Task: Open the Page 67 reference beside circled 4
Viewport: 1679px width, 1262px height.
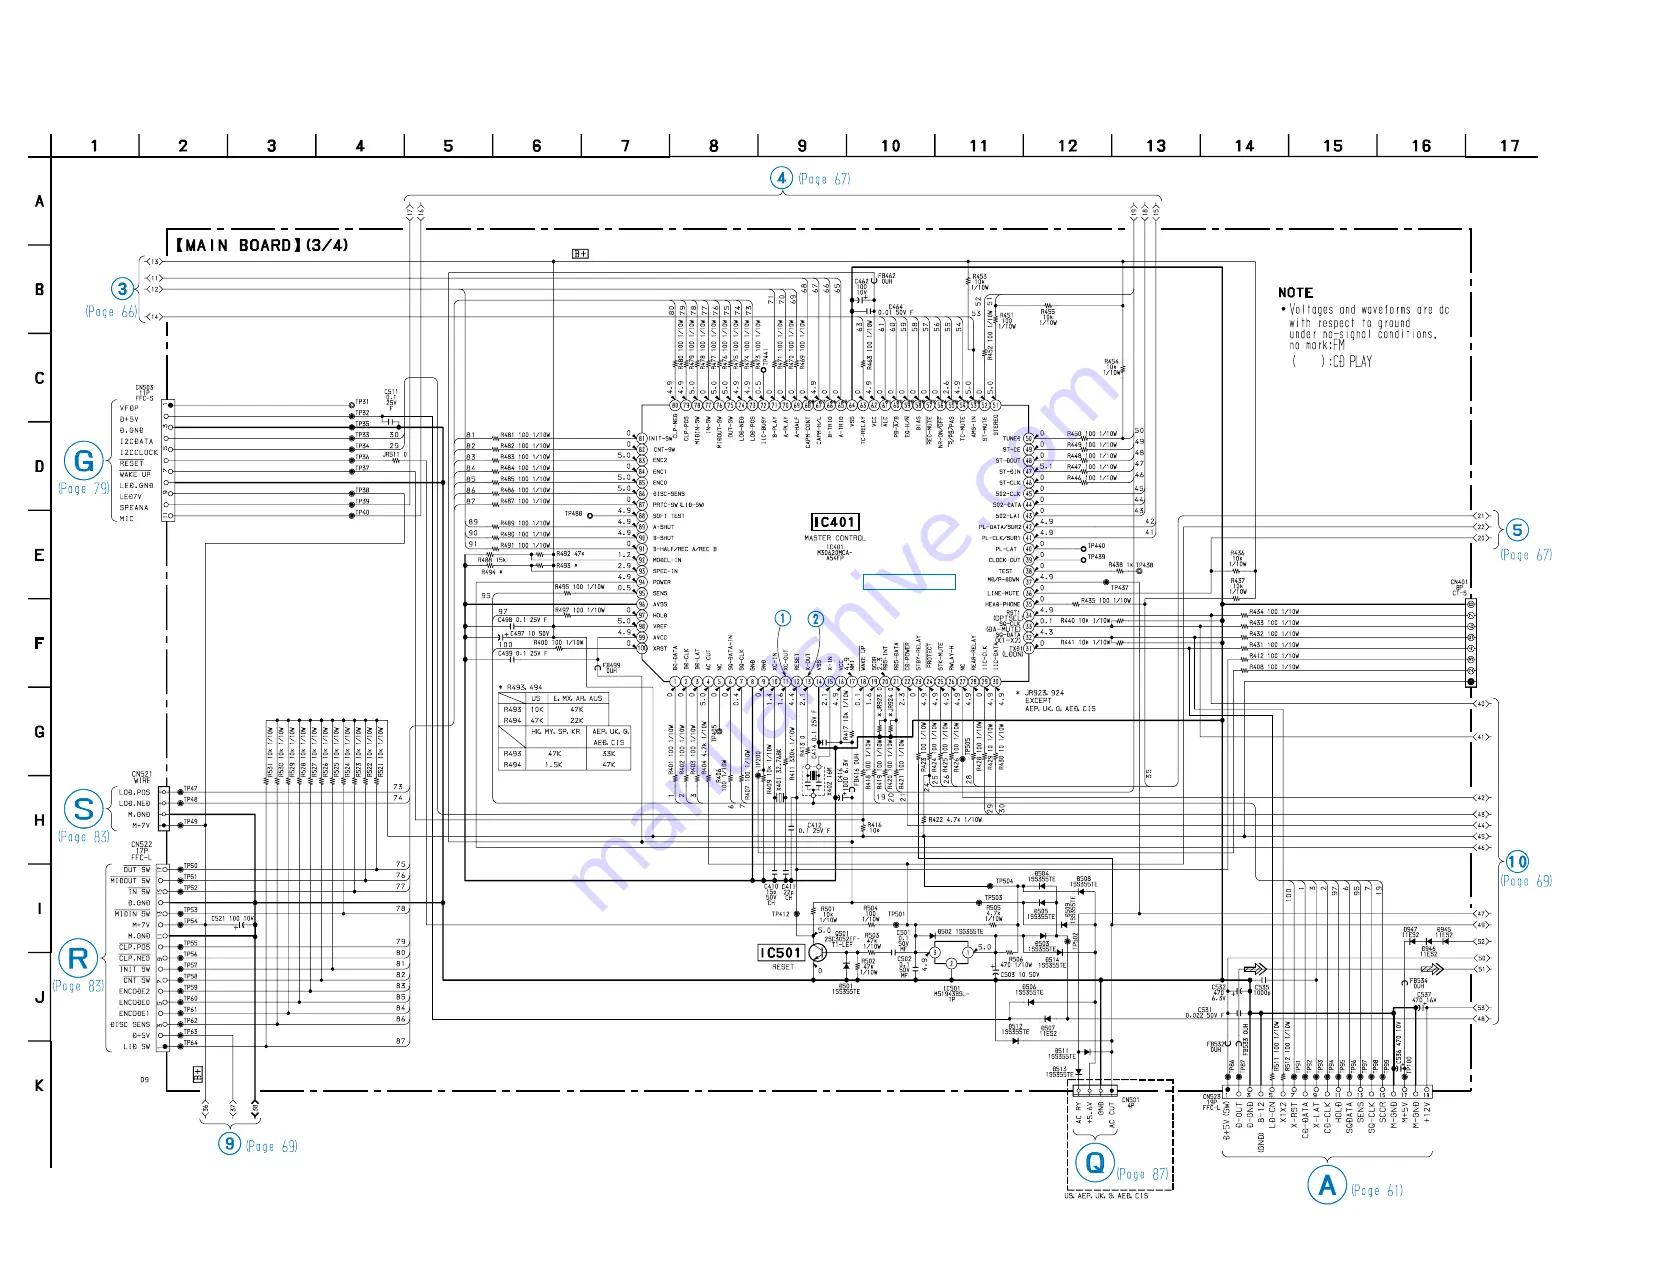Action: tap(824, 179)
